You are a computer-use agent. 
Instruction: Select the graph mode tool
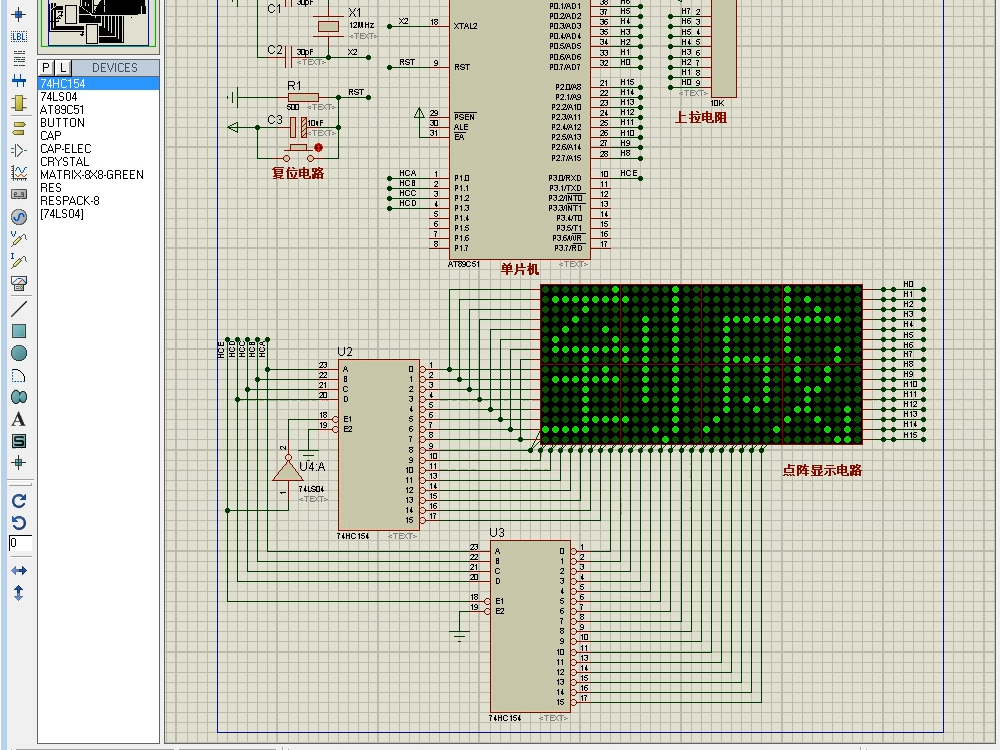[x=19, y=172]
